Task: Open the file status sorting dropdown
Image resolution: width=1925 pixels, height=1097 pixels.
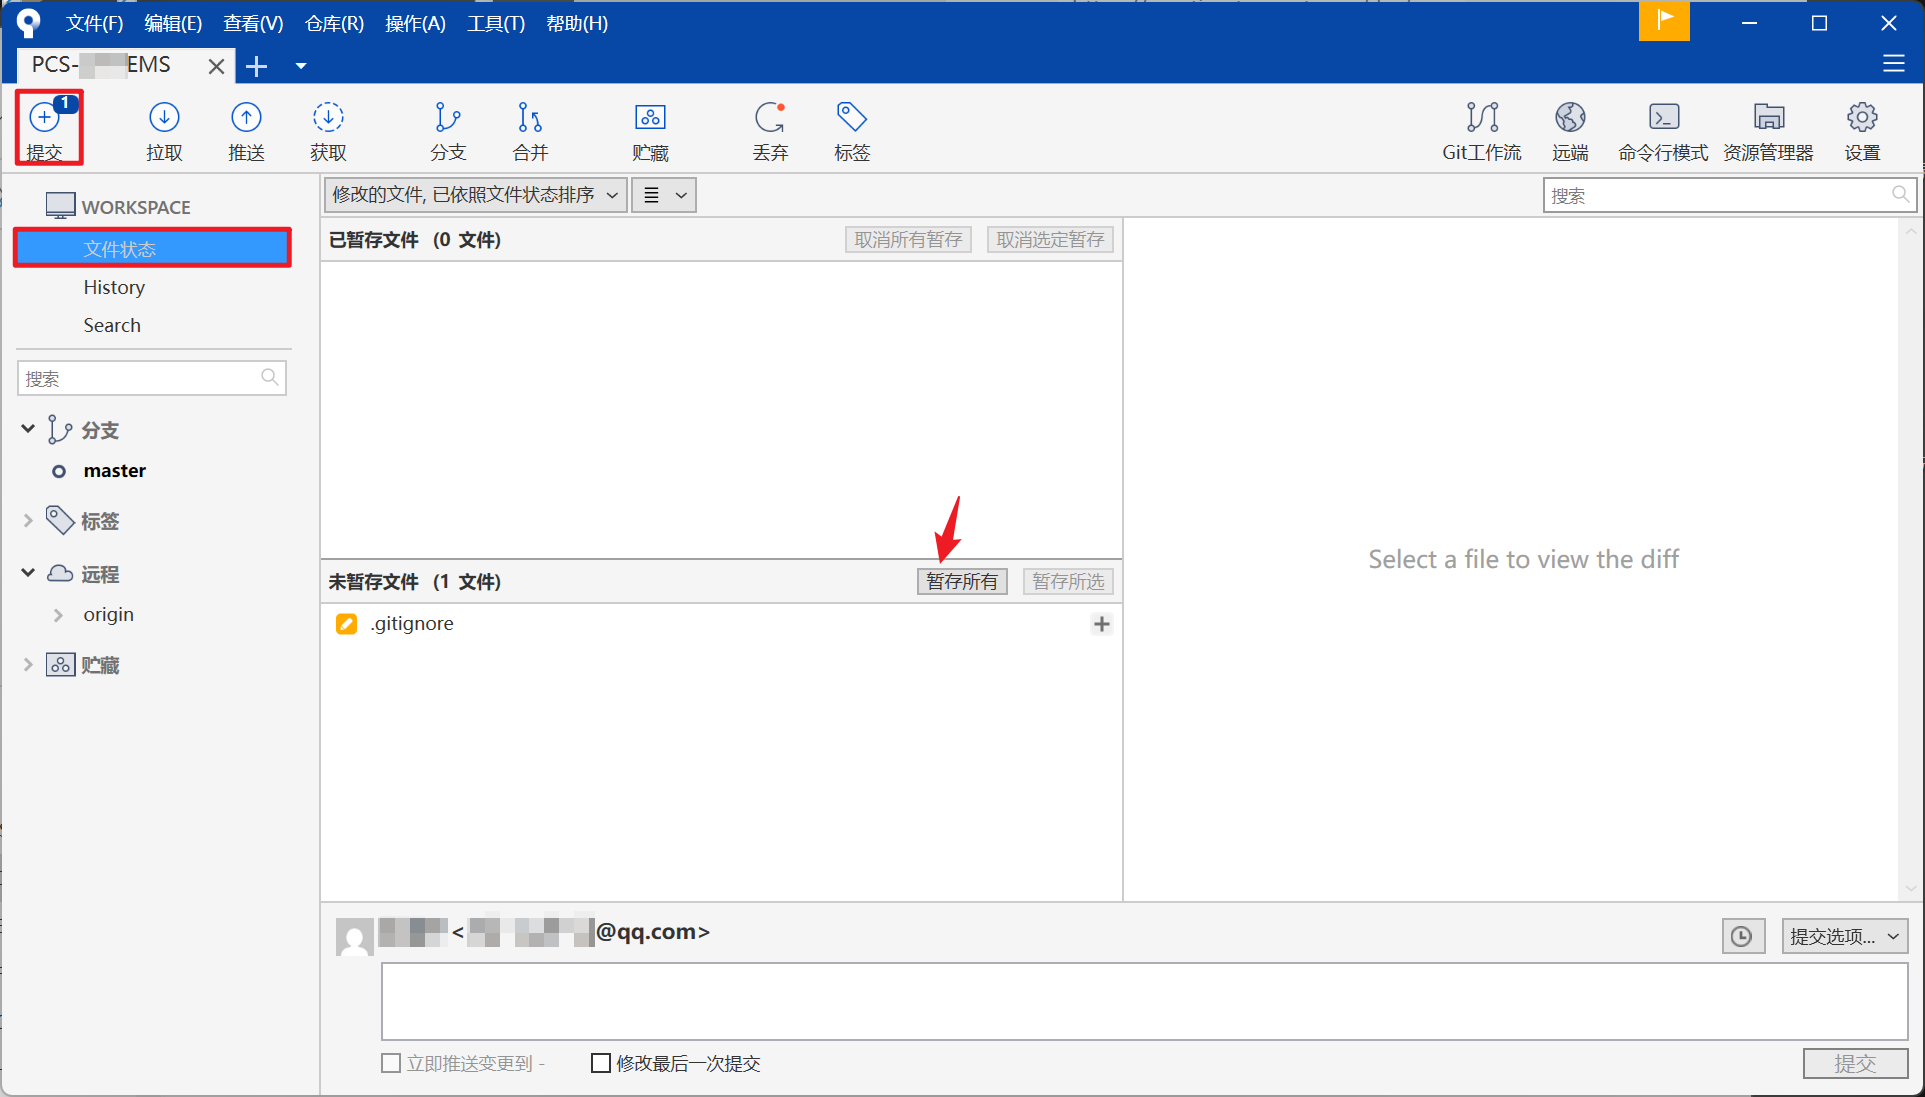Action: pos(475,195)
